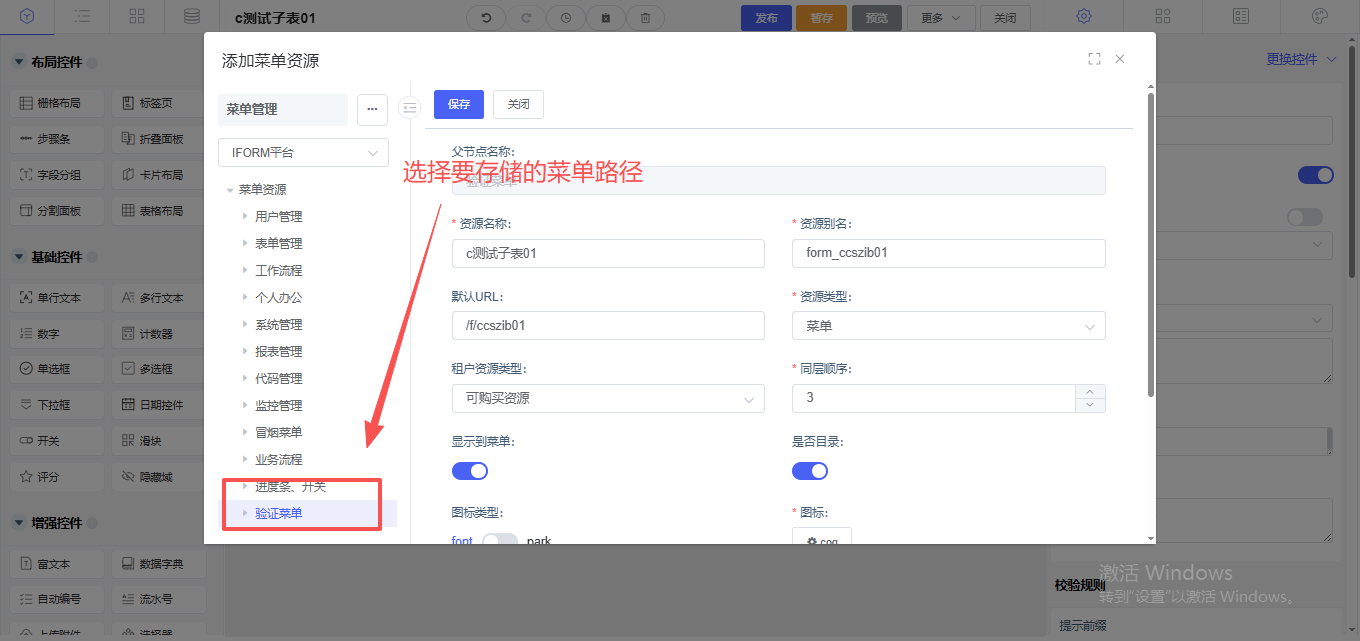Image resolution: width=1360 pixels, height=641 pixels.
Task: Expand the 用户管理 tree node arrow
Action: click(245, 216)
